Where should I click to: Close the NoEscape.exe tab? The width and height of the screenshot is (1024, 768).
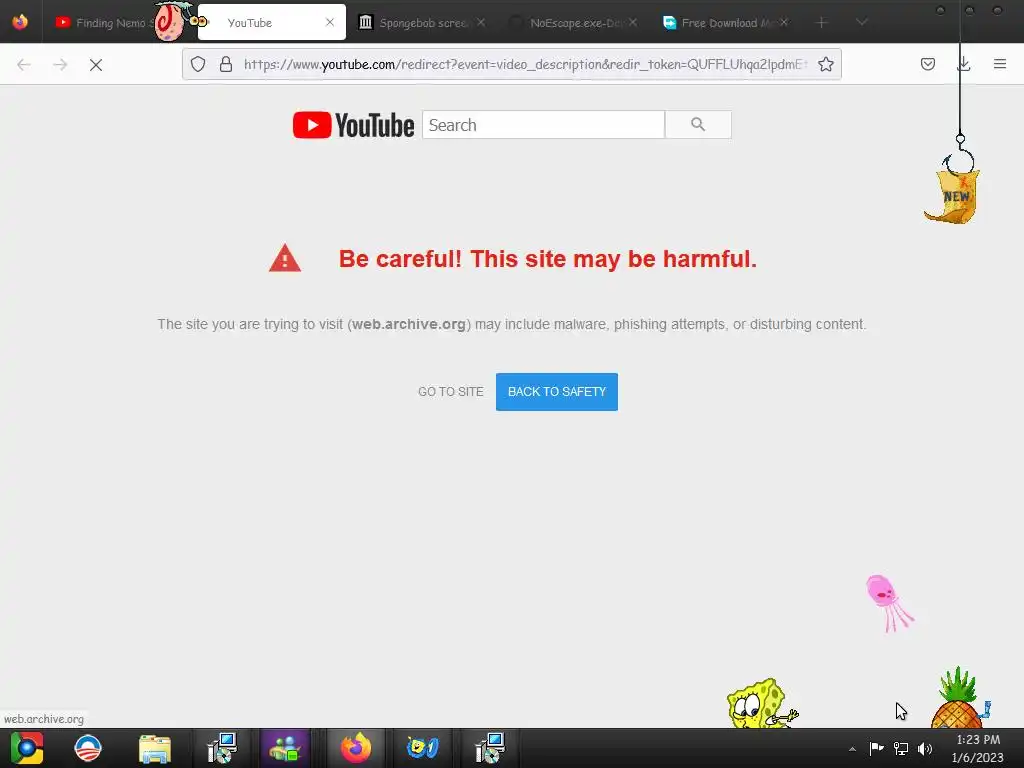(x=633, y=23)
